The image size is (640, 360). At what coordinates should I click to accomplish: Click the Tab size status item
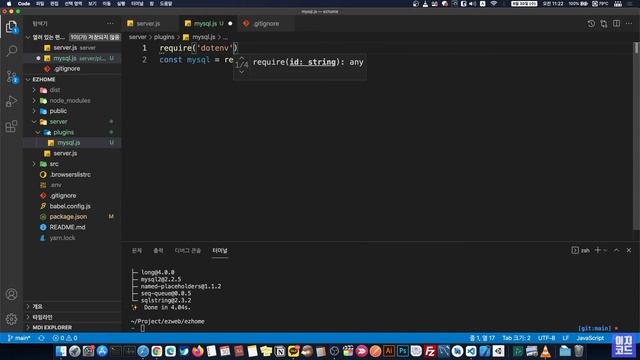coord(516,338)
